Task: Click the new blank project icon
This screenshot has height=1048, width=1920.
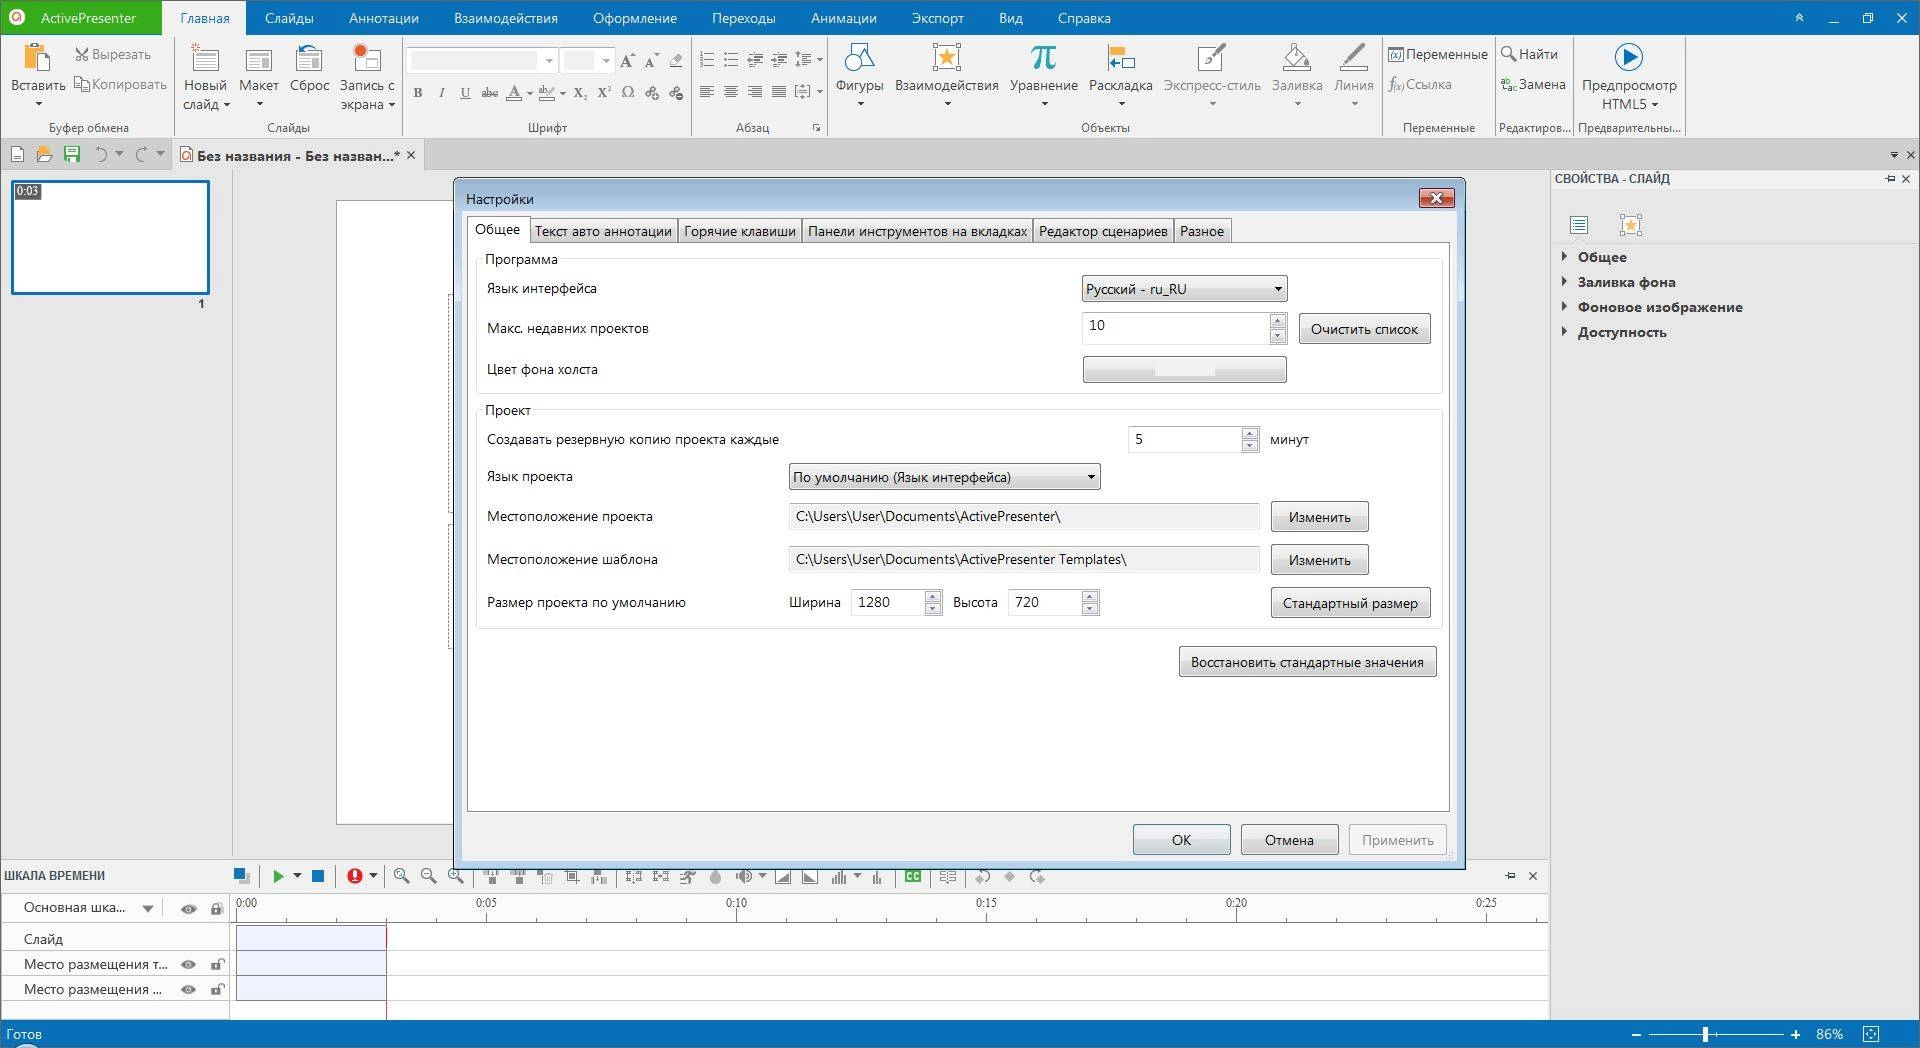Action: (x=17, y=154)
